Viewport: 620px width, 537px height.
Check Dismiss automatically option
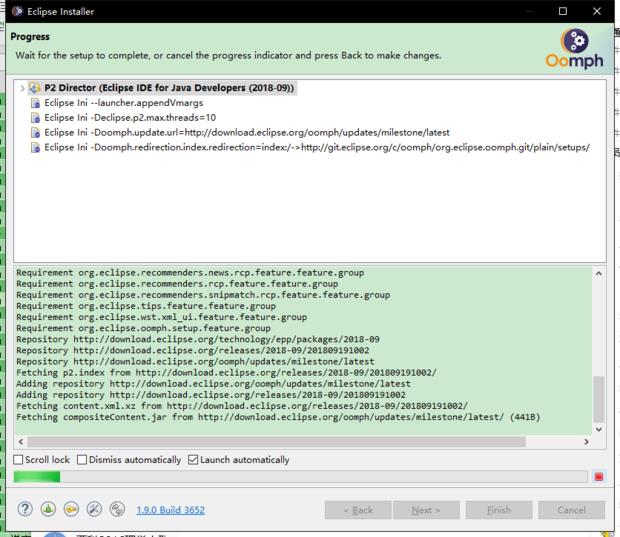[82, 460]
